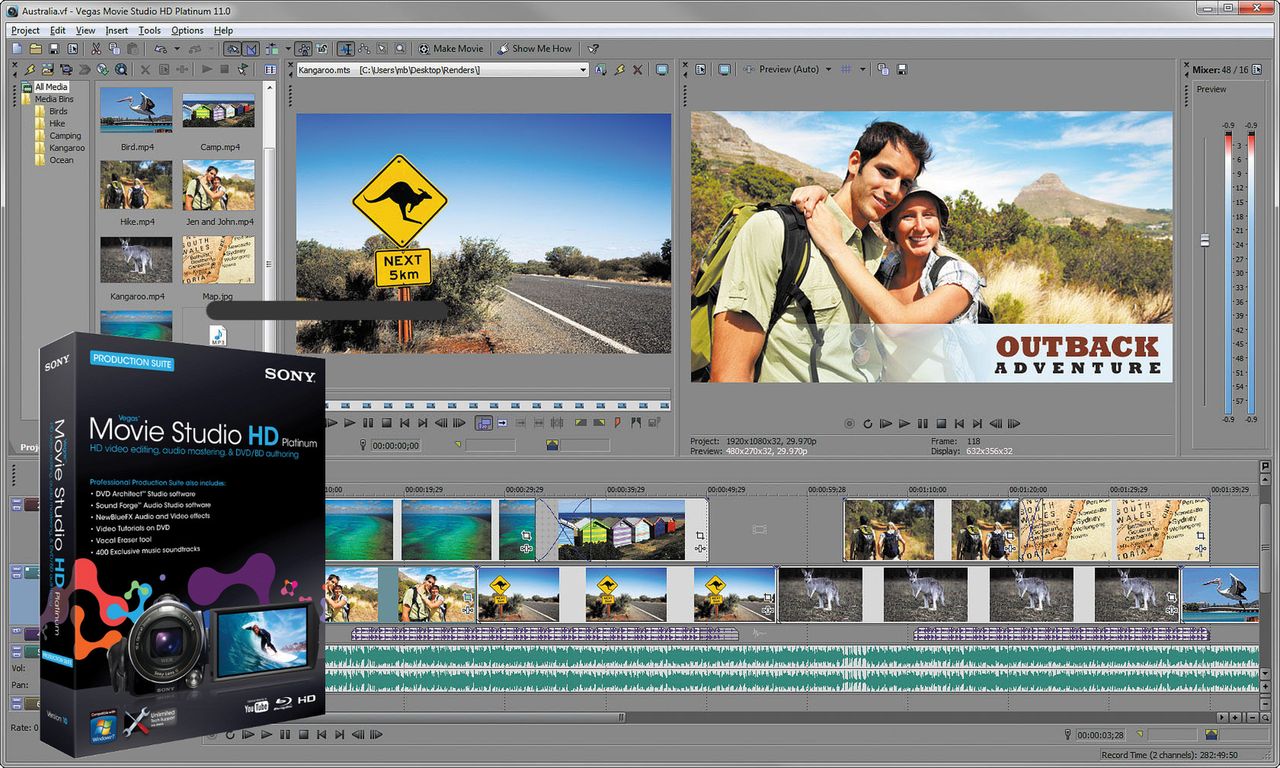This screenshot has height=768, width=1280.
Task: Adjust the Mixer Preview volume fader
Action: click(1205, 240)
